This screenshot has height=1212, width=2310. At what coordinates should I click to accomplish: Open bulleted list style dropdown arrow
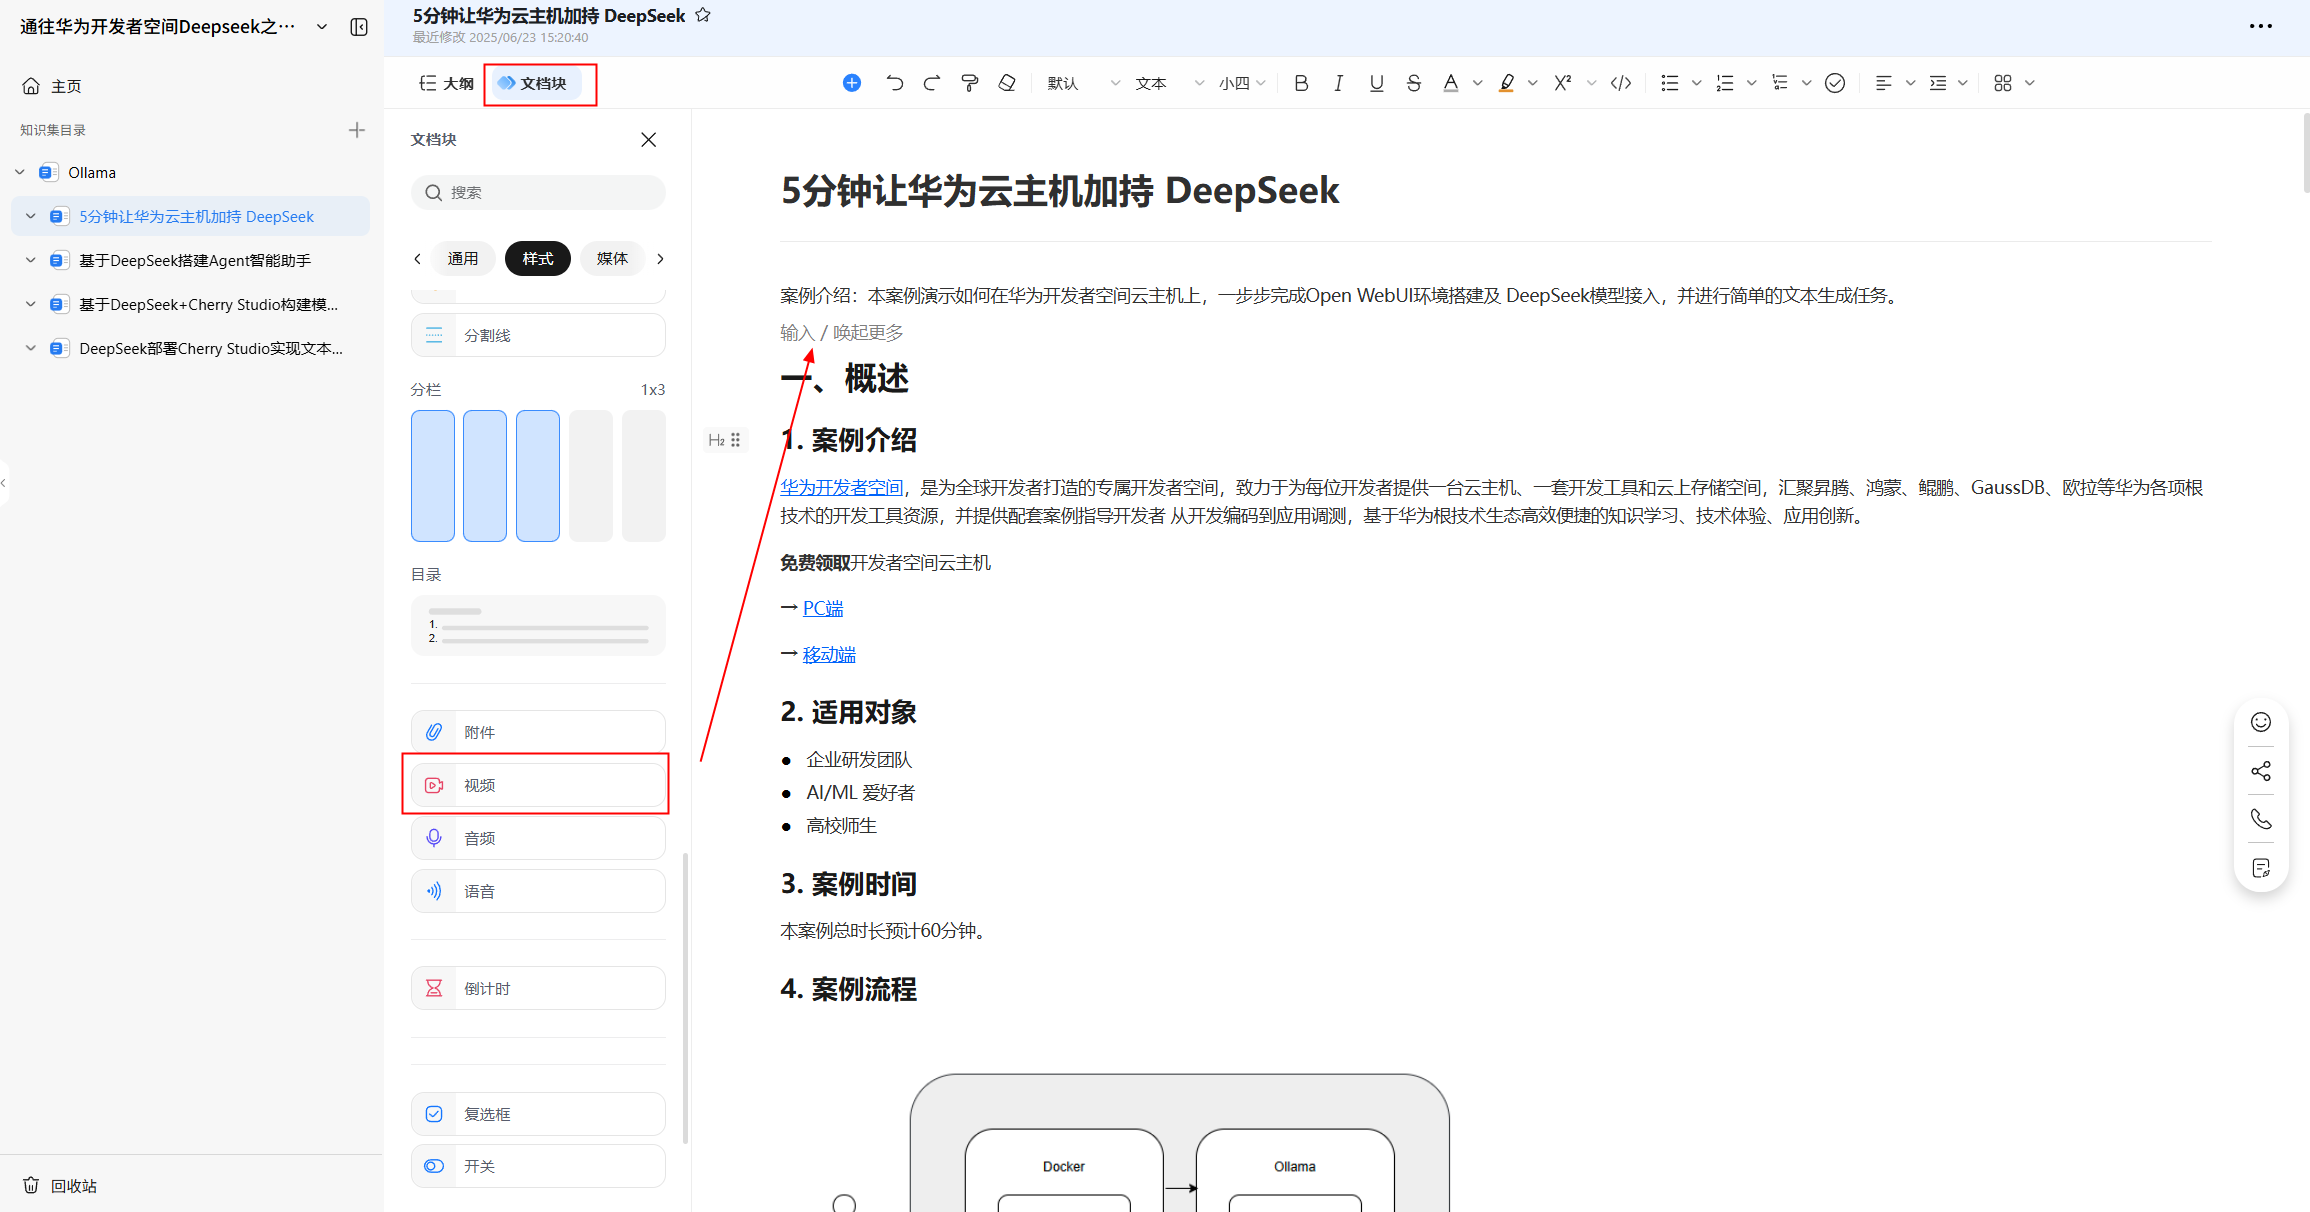[x=1696, y=83]
